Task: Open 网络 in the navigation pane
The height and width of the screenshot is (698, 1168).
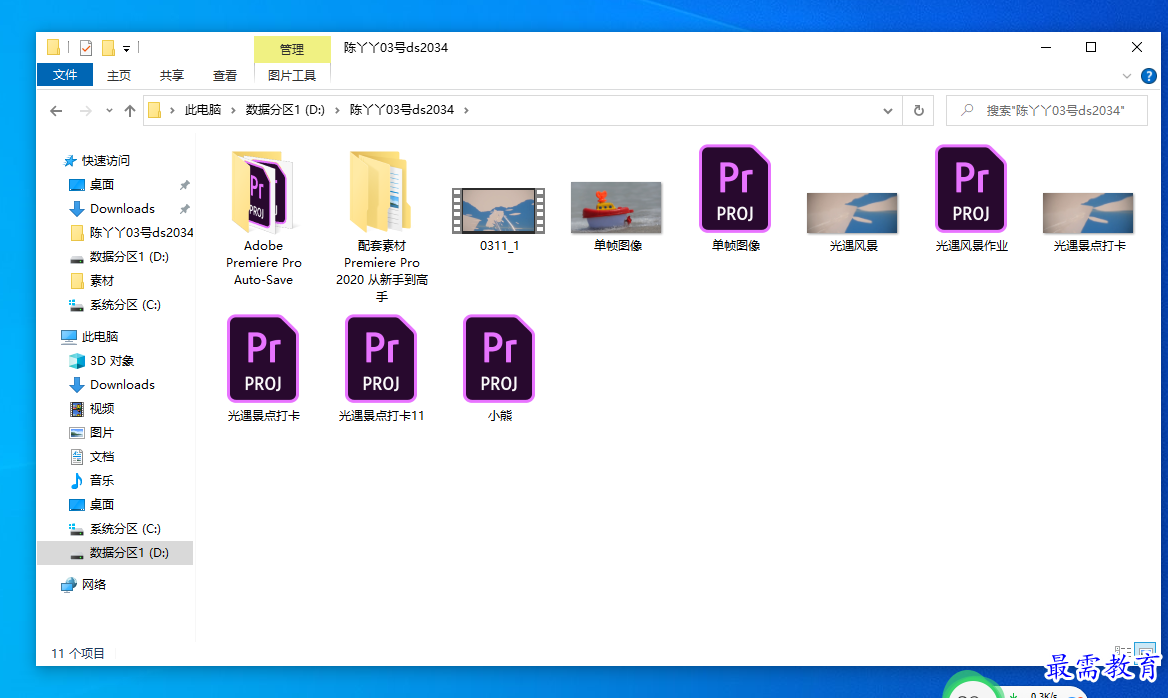Action: click(84, 585)
